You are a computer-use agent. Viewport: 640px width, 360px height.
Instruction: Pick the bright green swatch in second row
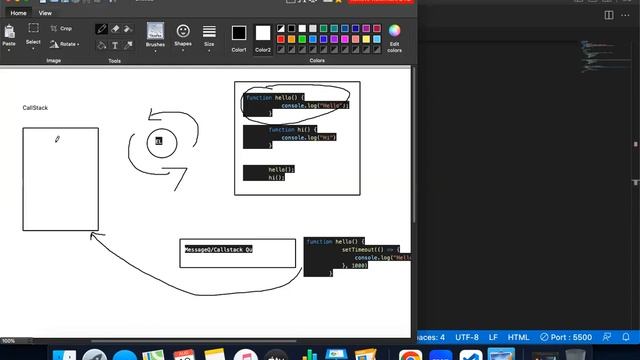(302, 39)
